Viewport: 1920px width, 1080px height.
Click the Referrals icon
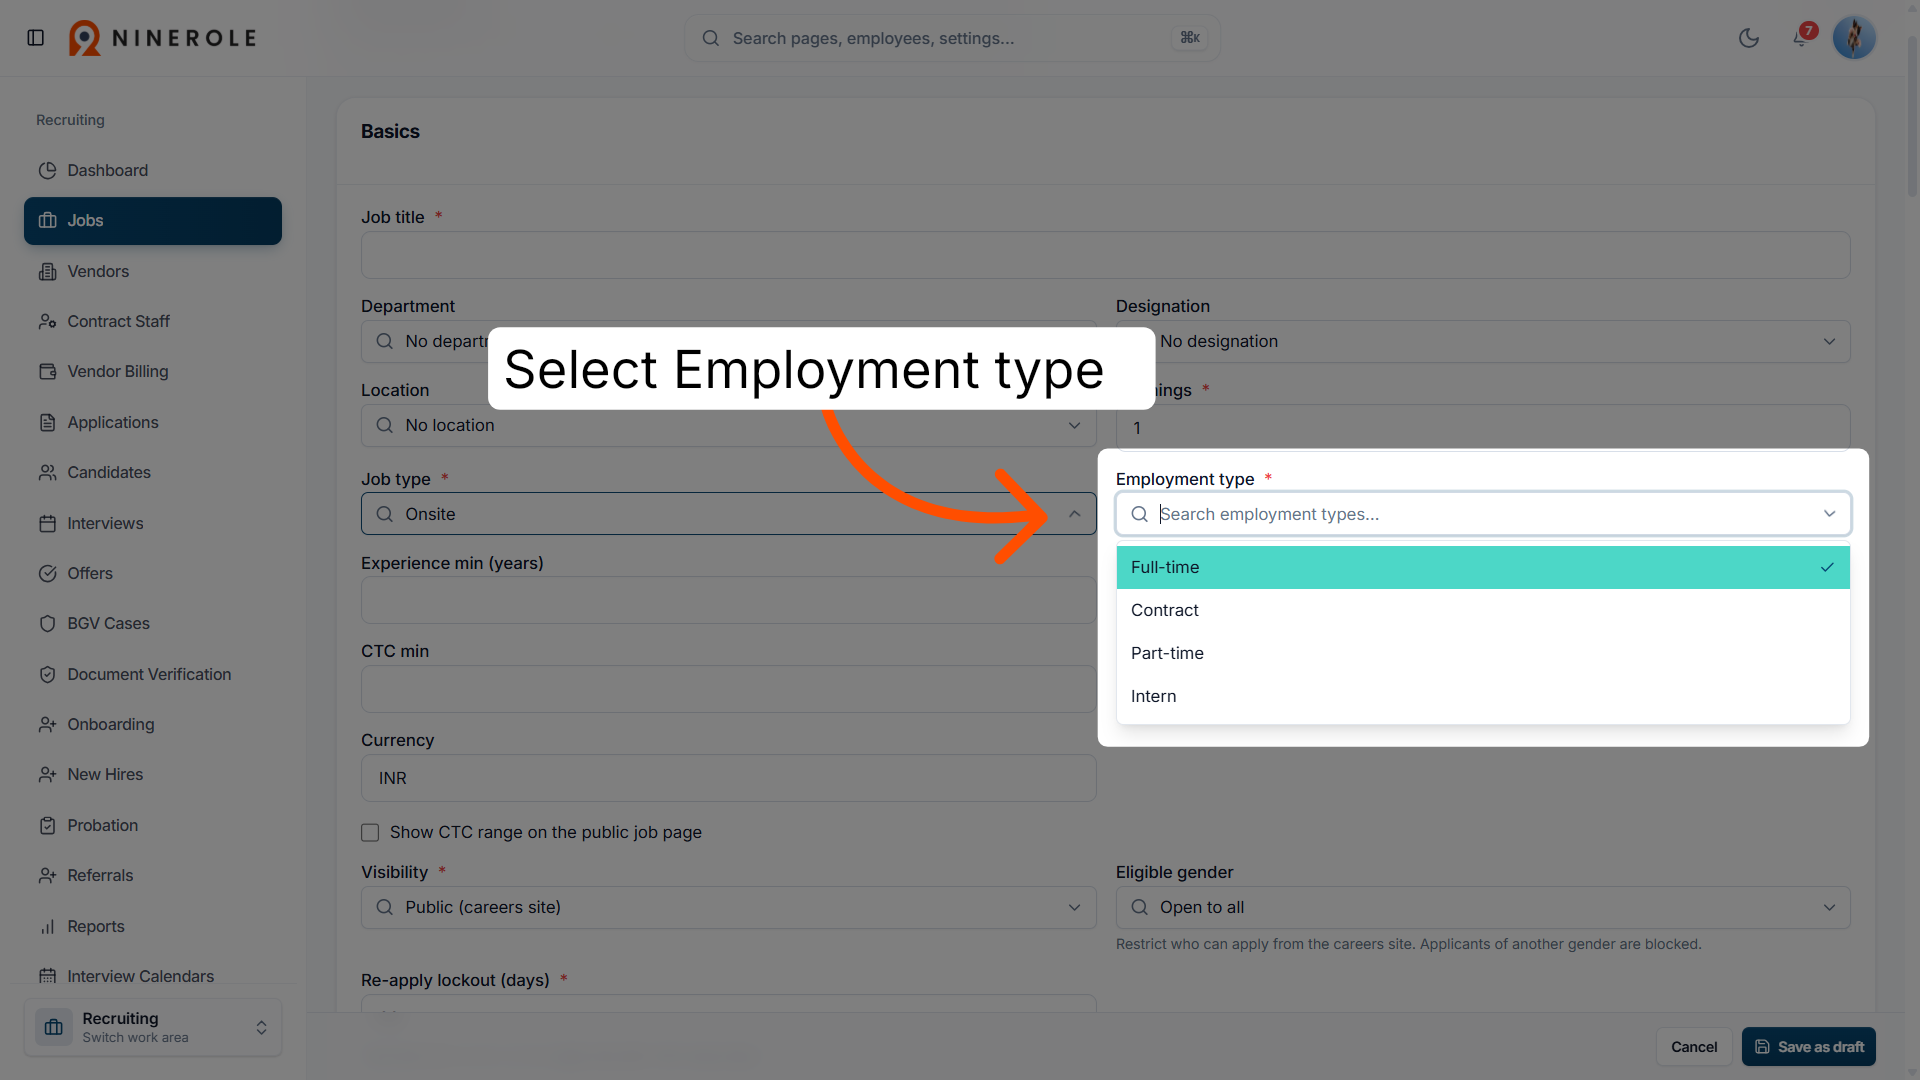click(47, 875)
